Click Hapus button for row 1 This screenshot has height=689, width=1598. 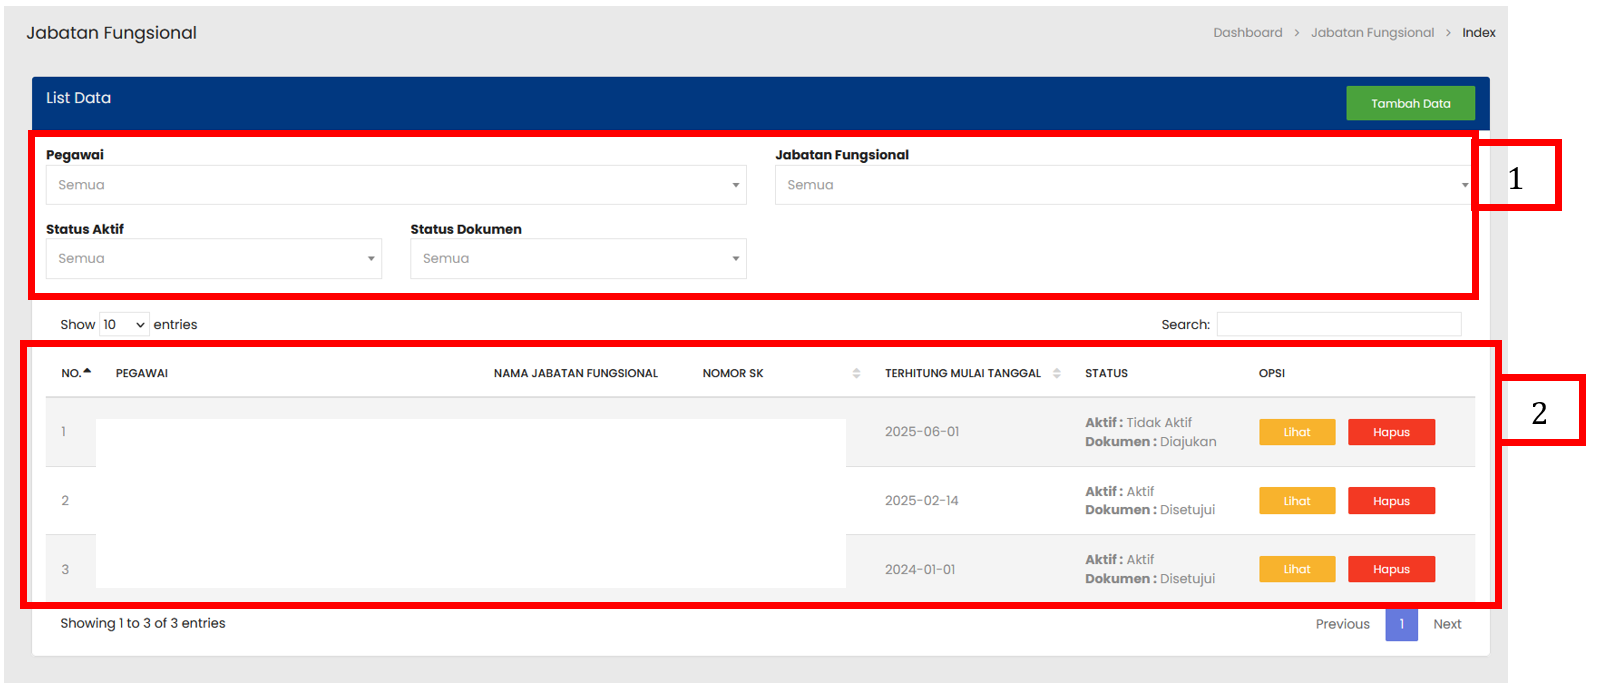click(x=1391, y=432)
